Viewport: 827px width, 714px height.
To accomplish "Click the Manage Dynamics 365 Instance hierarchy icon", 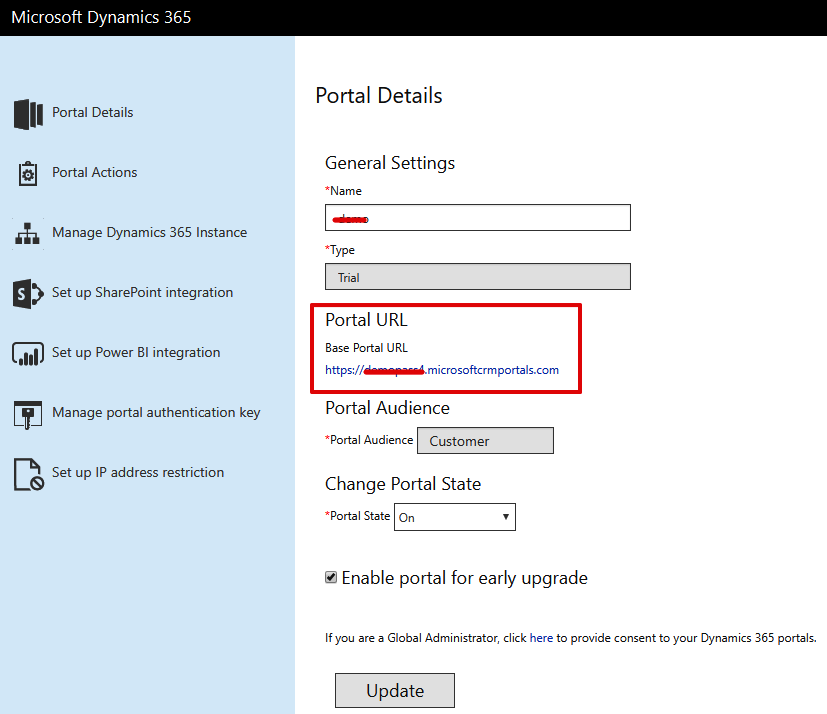I will pyautogui.click(x=27, y=234).
